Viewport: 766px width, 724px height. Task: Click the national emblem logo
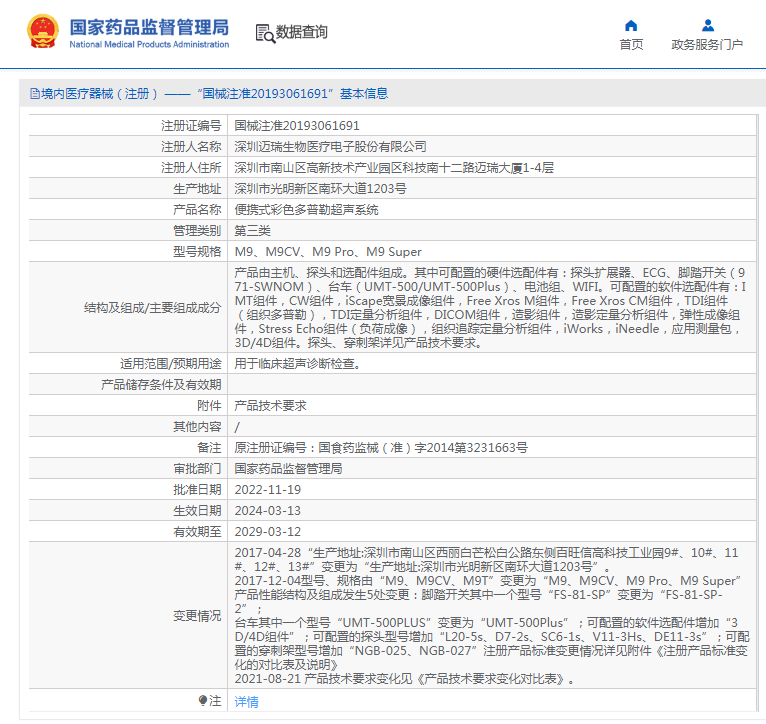click(x=42, y=32)
